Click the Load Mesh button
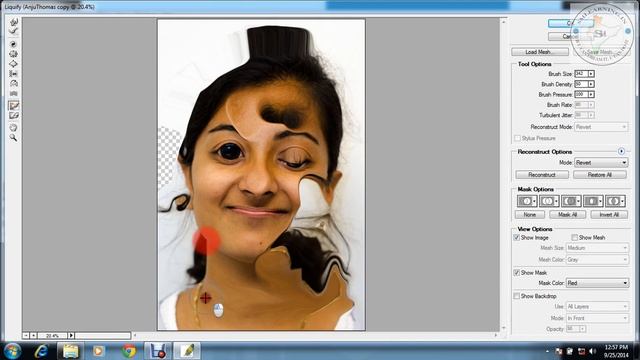The image size is (640, 360). [x=540, y=52]
